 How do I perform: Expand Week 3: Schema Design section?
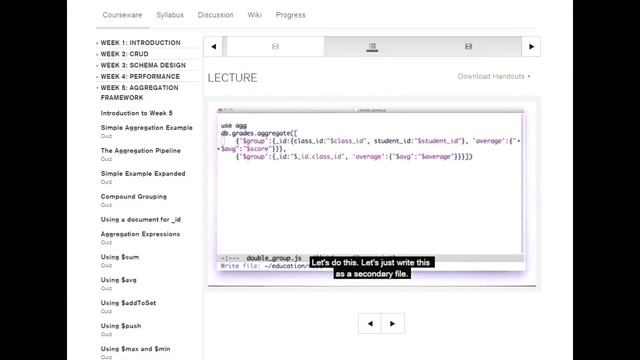tap(143, 65)
